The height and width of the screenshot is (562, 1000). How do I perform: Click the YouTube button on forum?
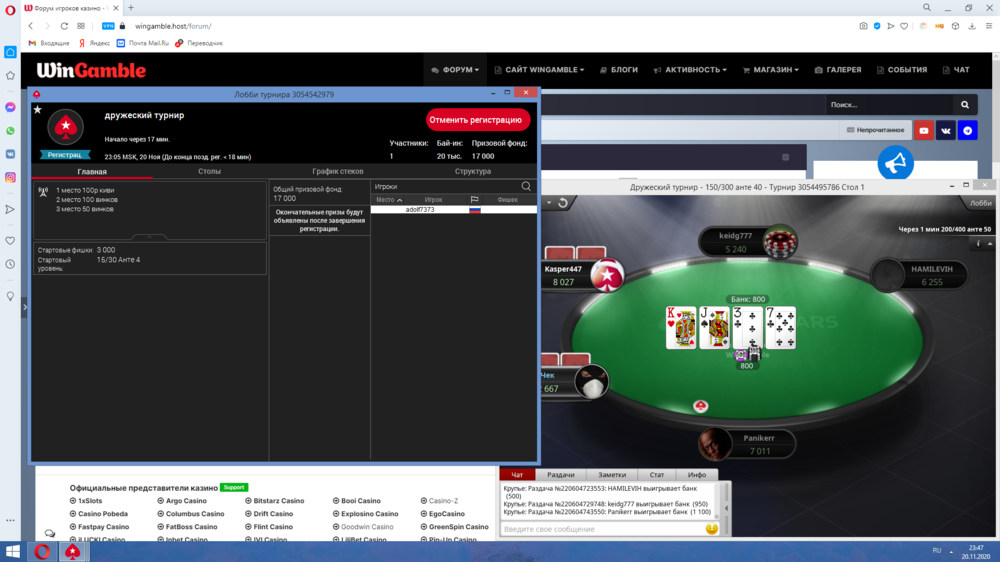tap(923, 130)
